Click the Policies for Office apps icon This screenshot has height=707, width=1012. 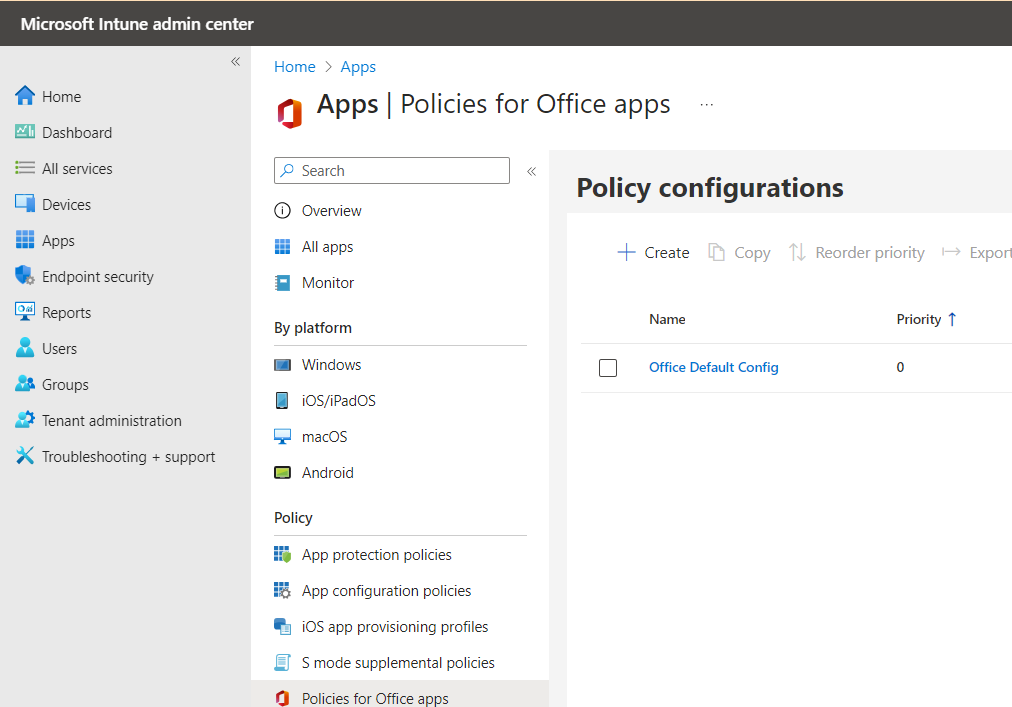coord(282,698)
